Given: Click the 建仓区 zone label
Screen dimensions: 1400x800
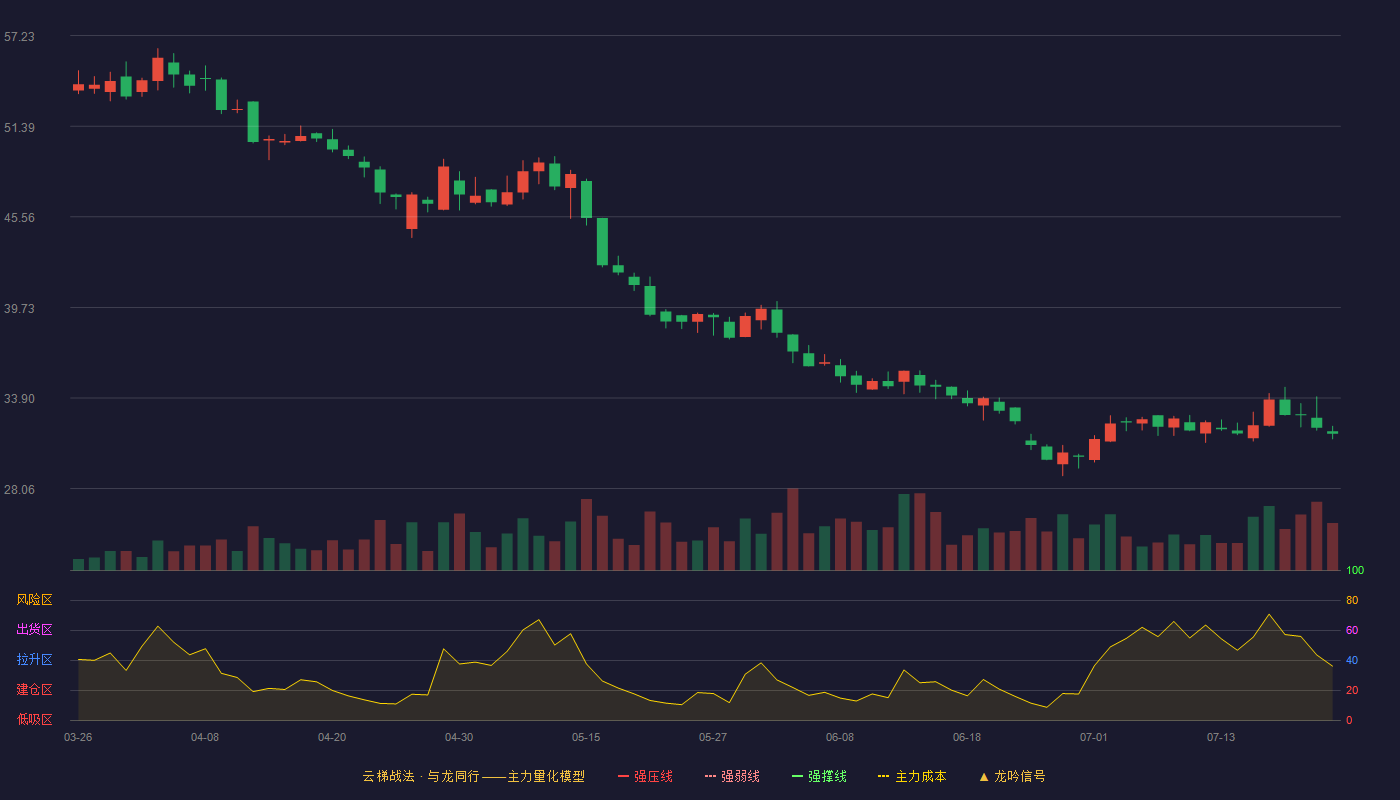Looking at the screenshot, I should [x=34, y=690].
